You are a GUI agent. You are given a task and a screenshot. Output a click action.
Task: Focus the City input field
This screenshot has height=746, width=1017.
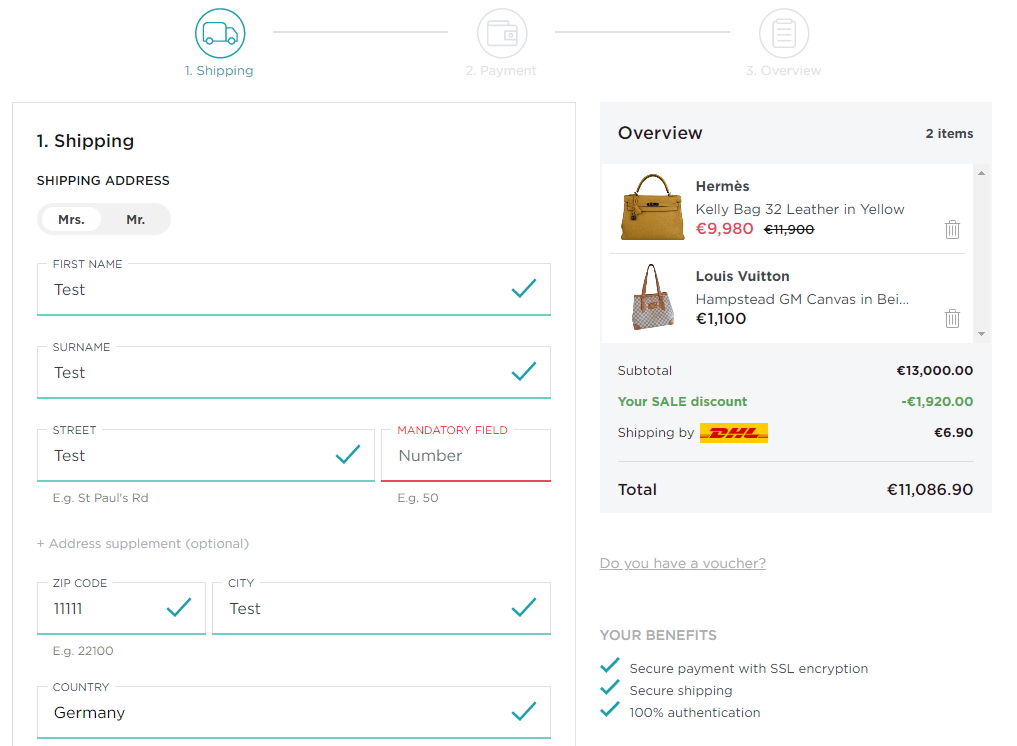click(x=381, y=608)
